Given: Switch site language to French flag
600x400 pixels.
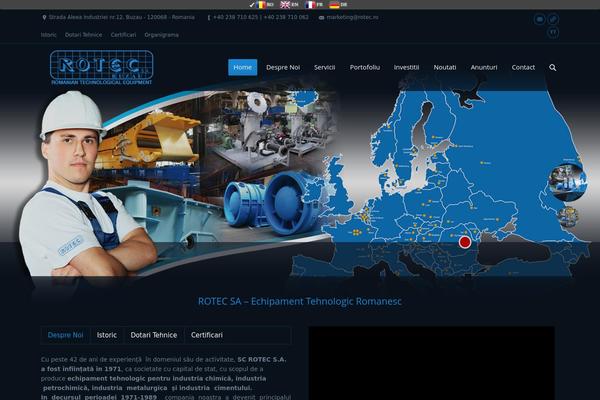Looking at the screenshot, I should point(310,5).
